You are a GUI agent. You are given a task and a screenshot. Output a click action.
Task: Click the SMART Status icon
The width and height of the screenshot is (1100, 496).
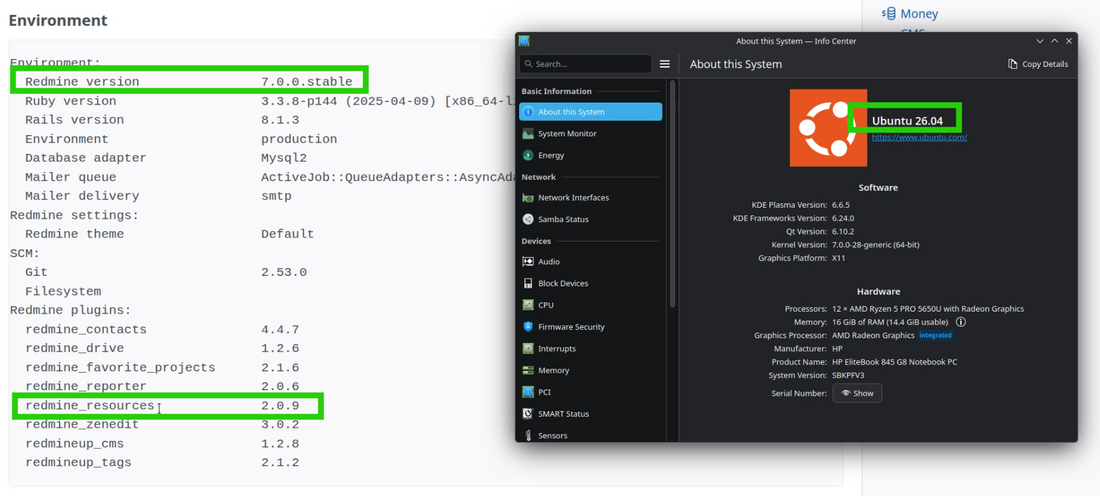click(528, 414)
